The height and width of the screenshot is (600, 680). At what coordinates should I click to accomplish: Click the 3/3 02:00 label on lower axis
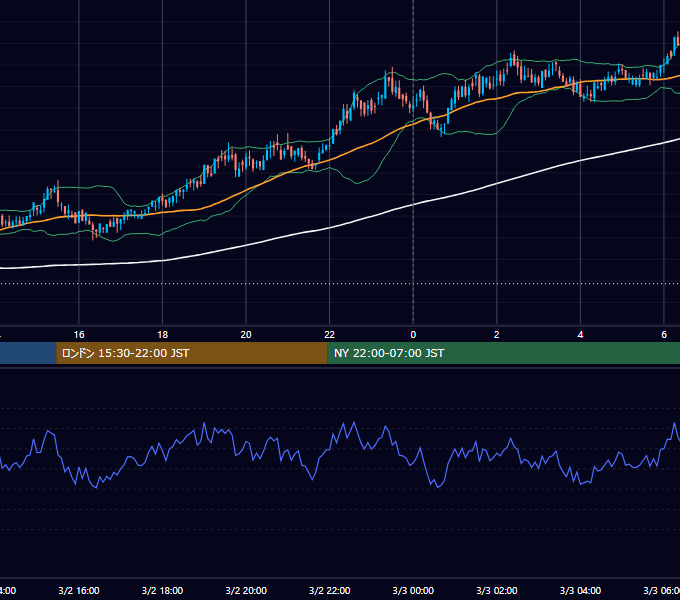click(x=497, y=590)
